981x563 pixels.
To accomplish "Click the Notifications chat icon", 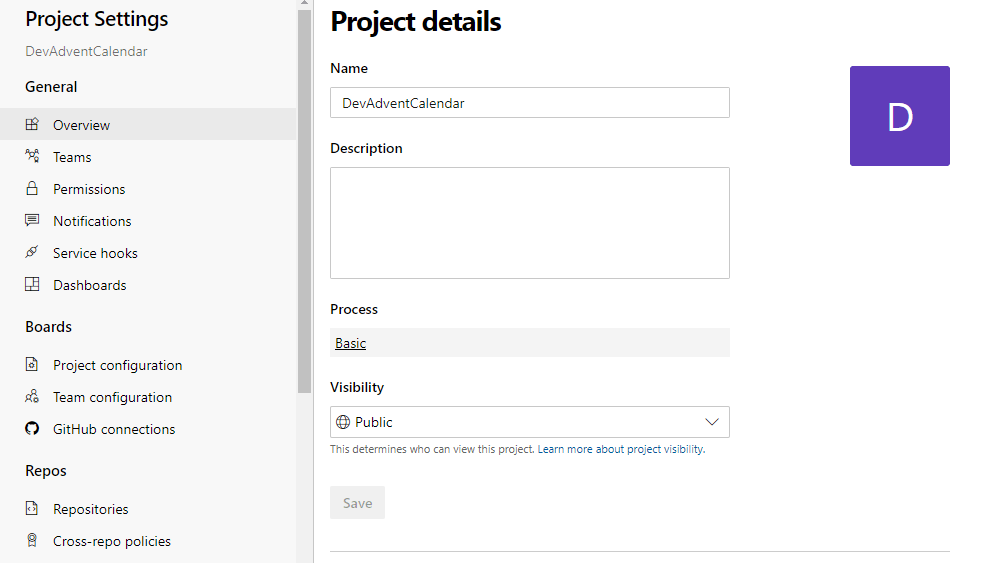I will pyautogui.click(x=32, y=221).
